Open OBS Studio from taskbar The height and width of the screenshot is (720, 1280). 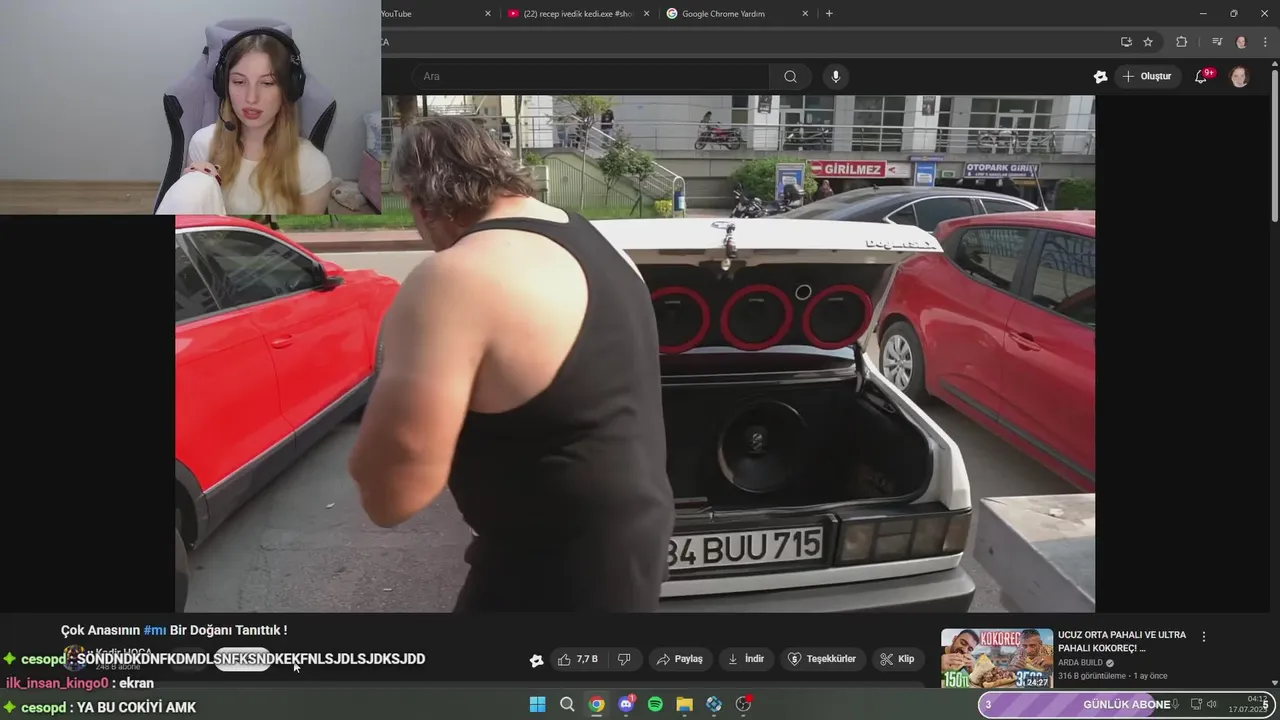click(x=743, y=704)
